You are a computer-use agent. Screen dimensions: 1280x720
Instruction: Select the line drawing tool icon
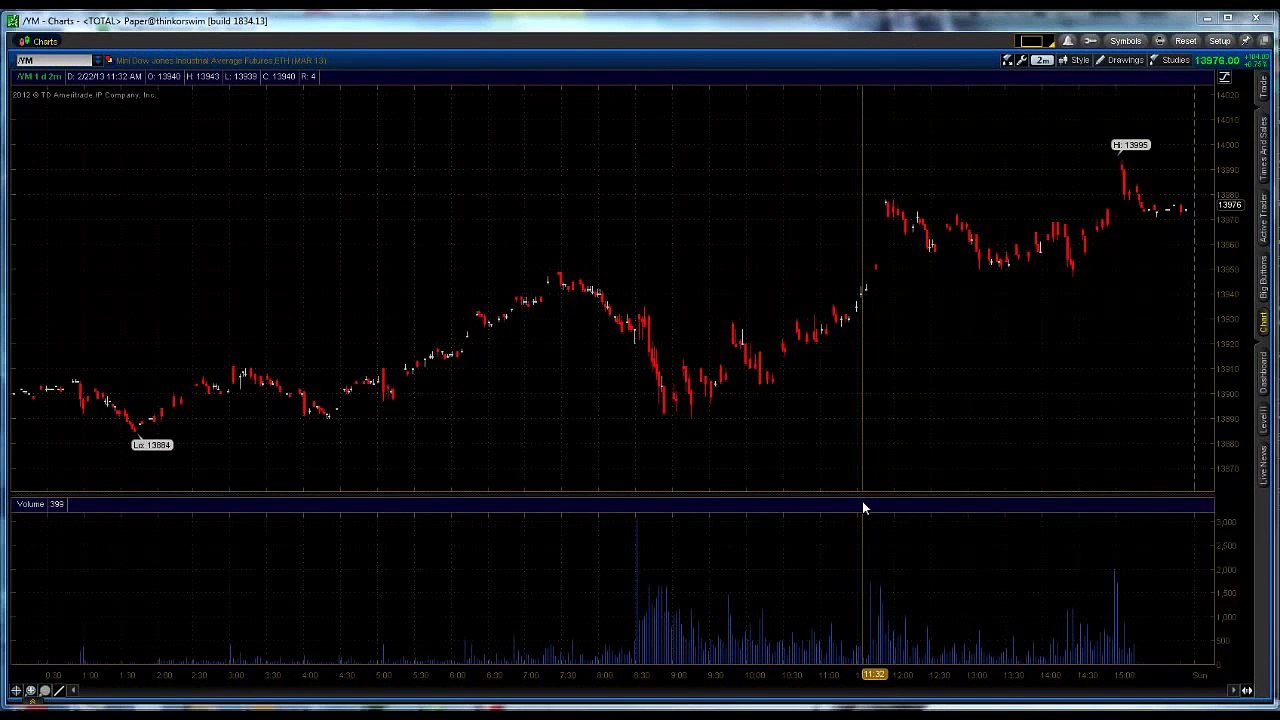pyautogui.click(x=59, y=691)
